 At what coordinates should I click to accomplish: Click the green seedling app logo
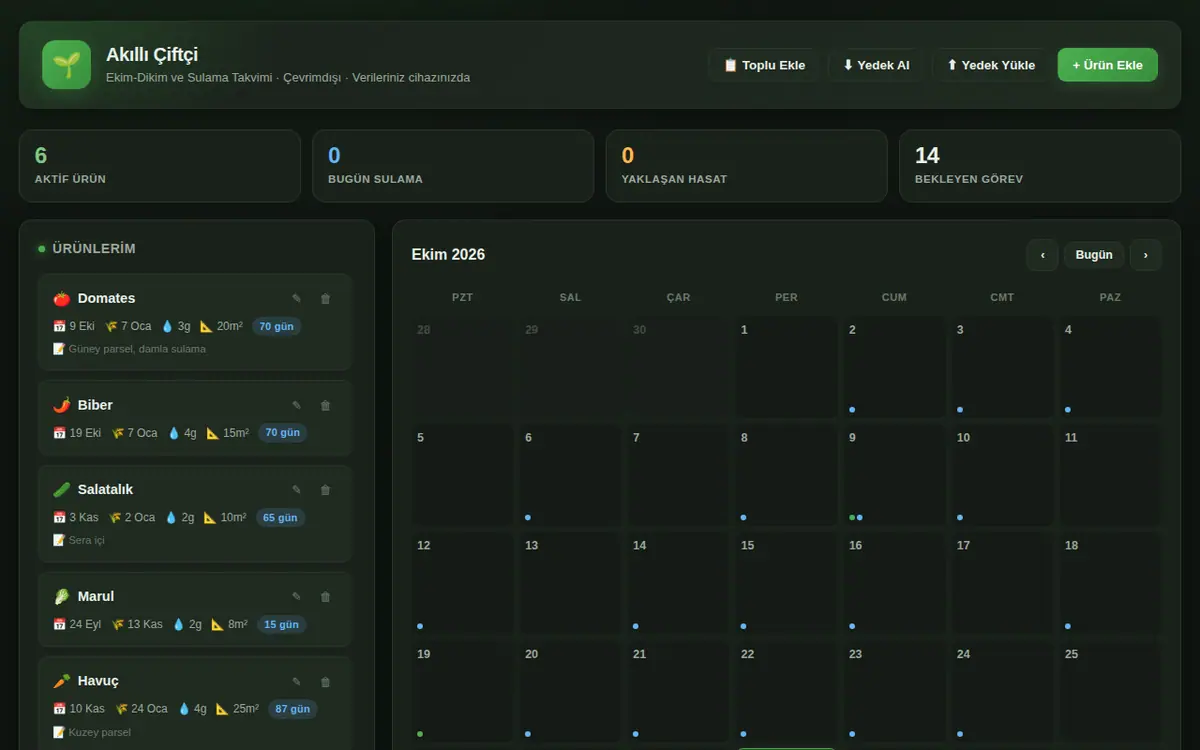tap(67, 65)
